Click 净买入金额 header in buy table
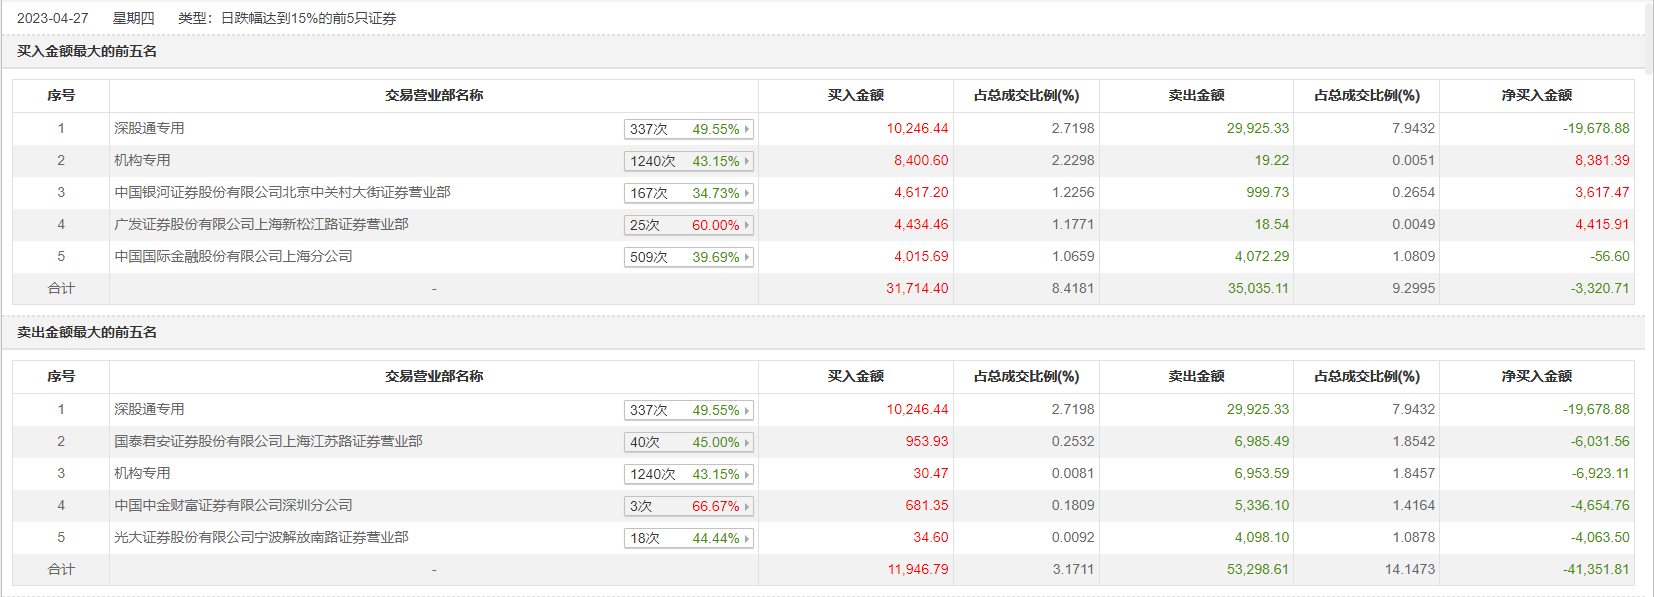This screenshot has height=597, width=1654. [1536, 95]
